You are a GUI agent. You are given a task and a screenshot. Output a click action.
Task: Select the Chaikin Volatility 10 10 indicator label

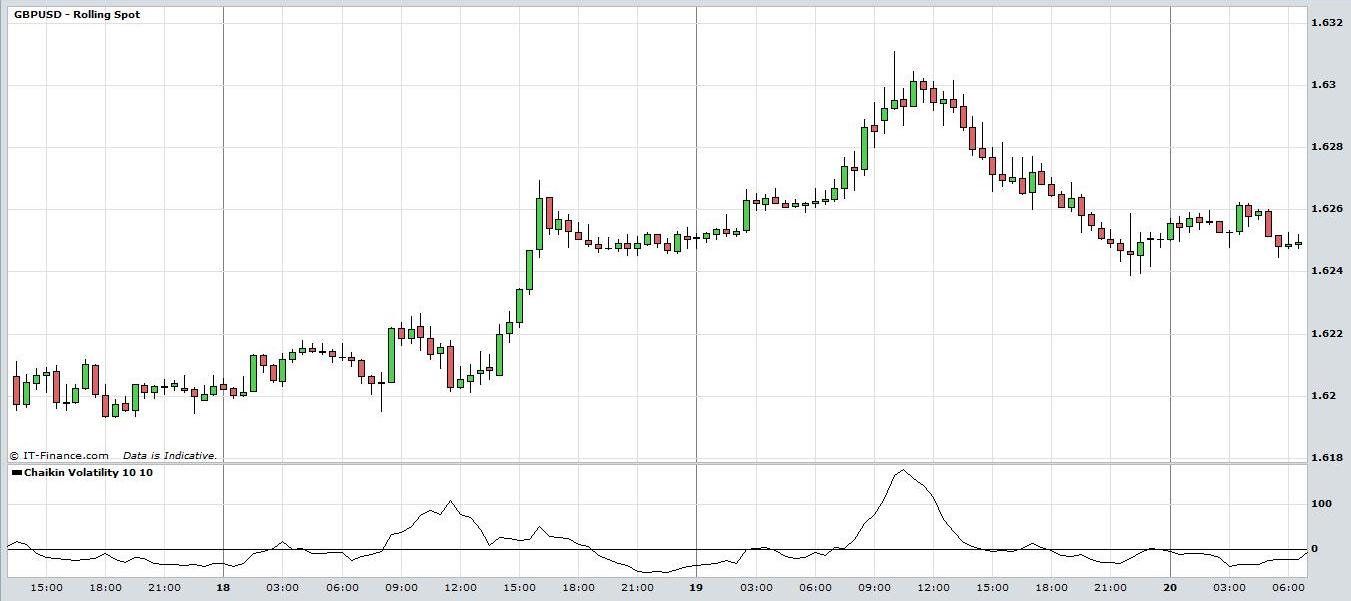(88, 472)
